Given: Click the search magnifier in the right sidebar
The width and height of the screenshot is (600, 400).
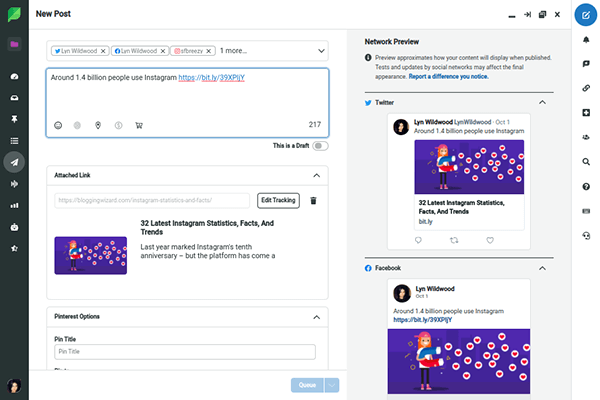Looking at the screenshot, I should pos(585,161).
